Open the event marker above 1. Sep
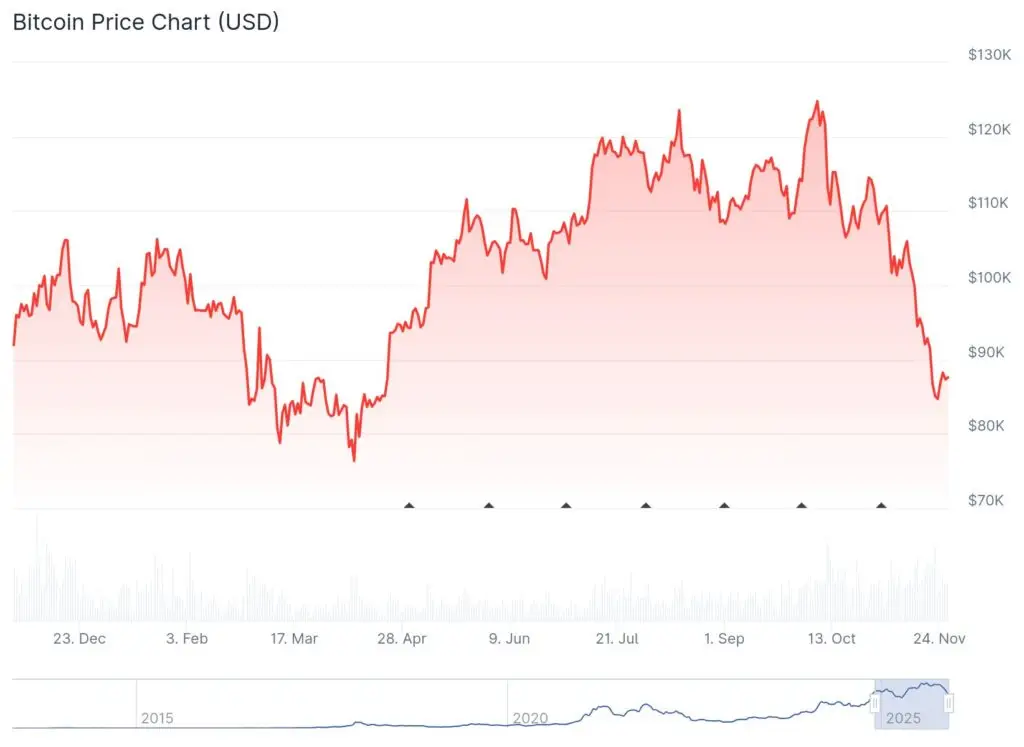Screen dimensions: 1024x747 point(724,505)
